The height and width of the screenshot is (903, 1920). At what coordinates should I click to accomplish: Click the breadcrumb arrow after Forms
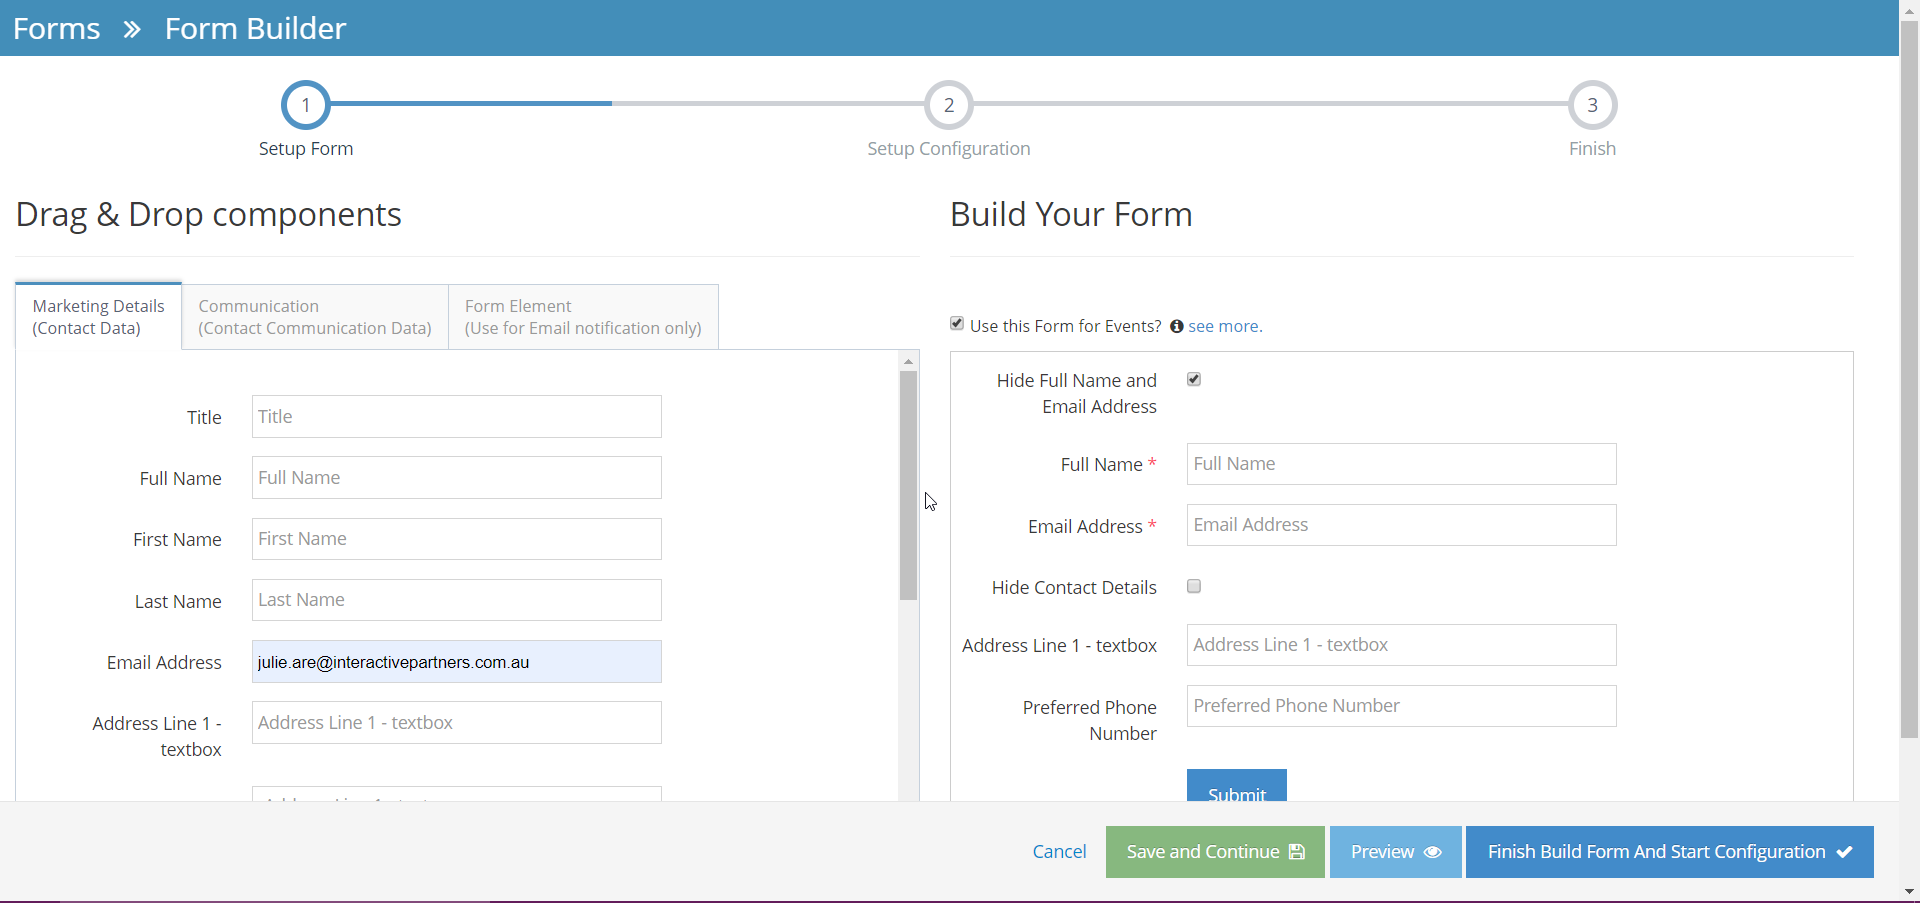click(x=130, y=28)
